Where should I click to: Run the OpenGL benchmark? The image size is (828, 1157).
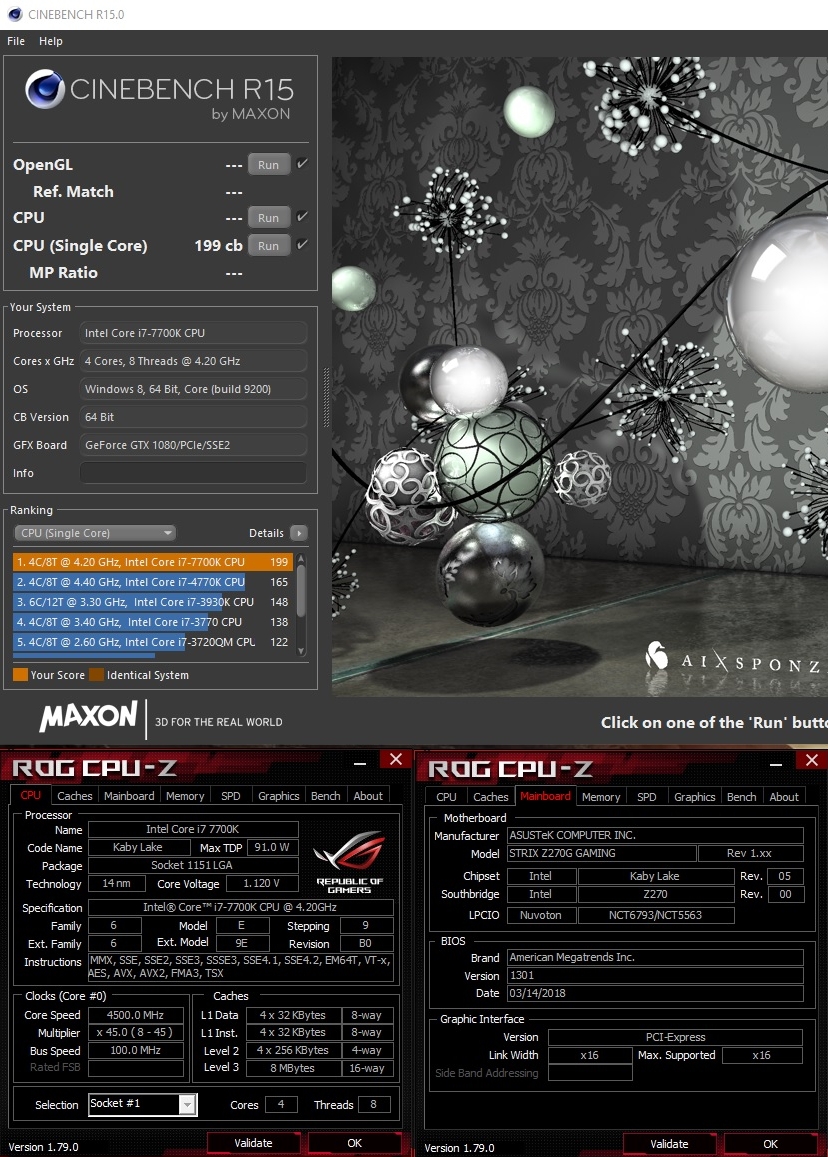tap(269, 165)
